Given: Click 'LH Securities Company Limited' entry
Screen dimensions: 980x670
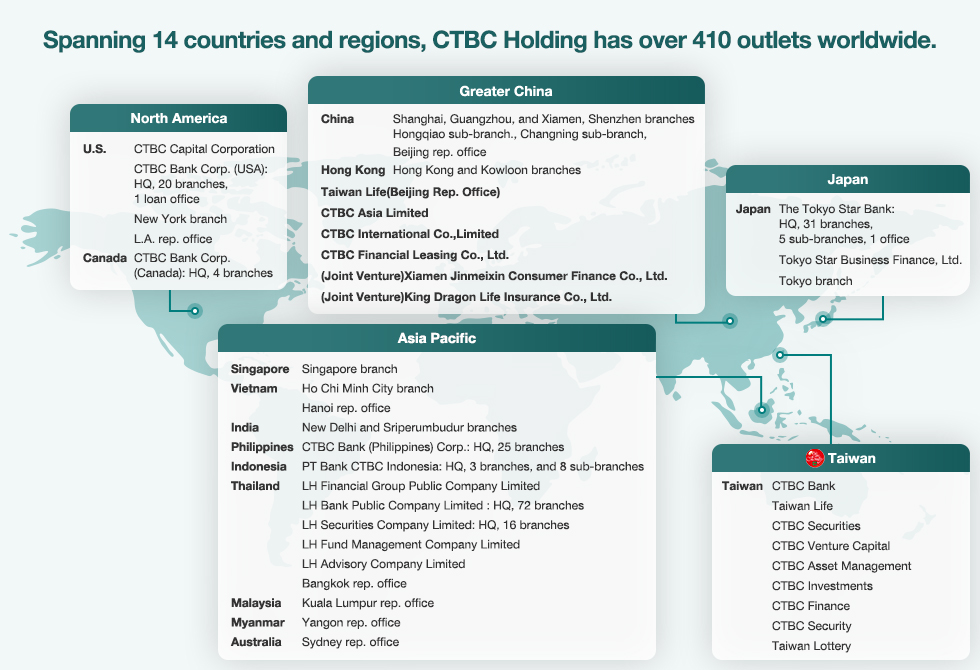Looking at the screenshot, I should (435, 525).
